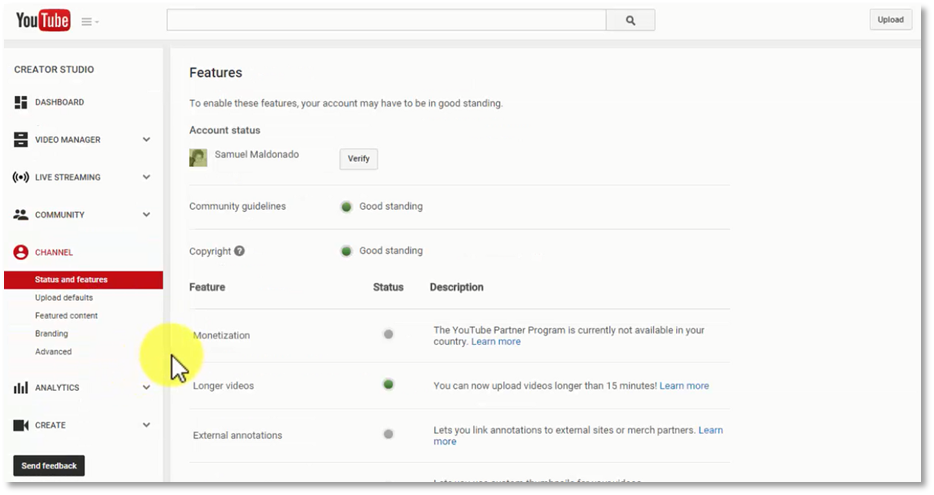
Task: Click Copyright green status dot
Action: click(346, 251)
